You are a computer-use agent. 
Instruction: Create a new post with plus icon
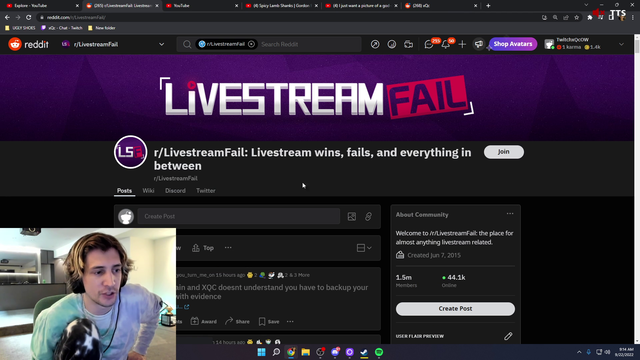[462, 44]
